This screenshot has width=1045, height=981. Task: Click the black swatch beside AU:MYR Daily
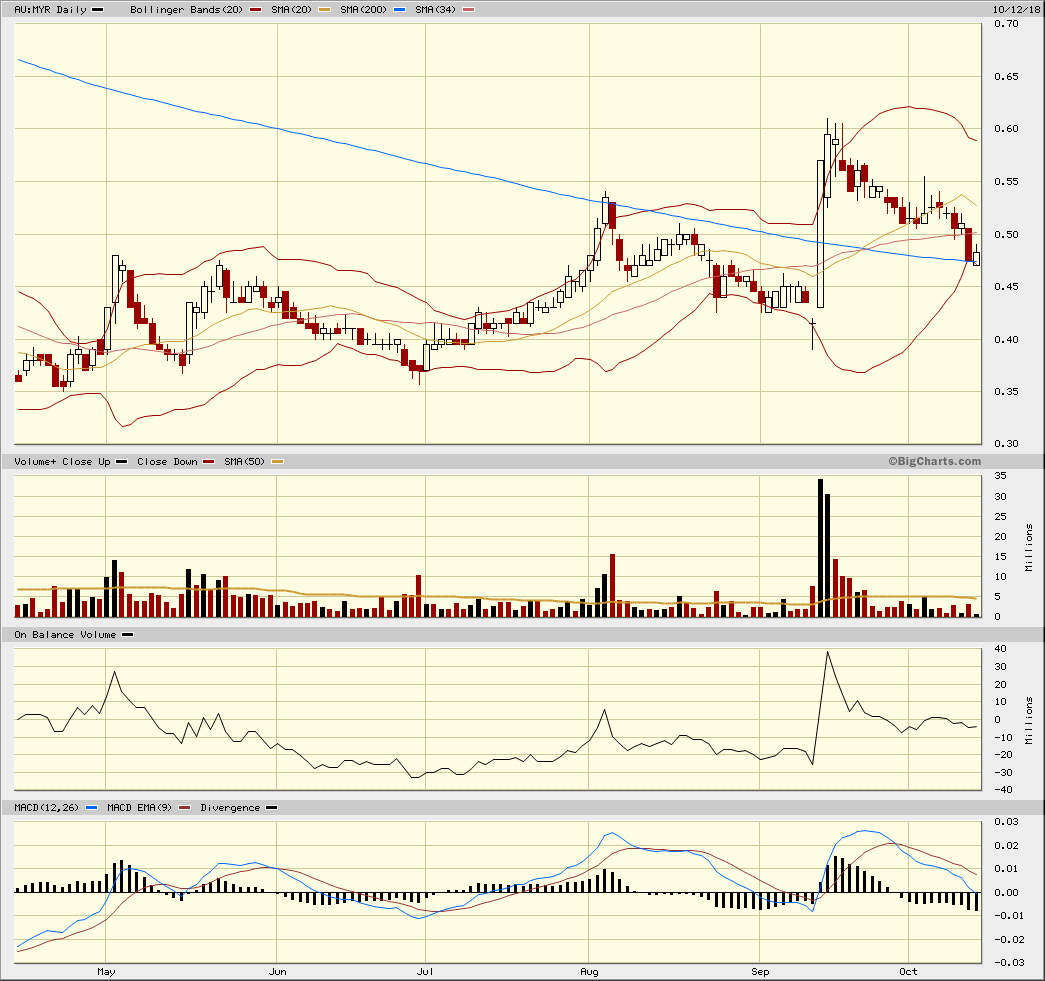click(x=97, y=9)
